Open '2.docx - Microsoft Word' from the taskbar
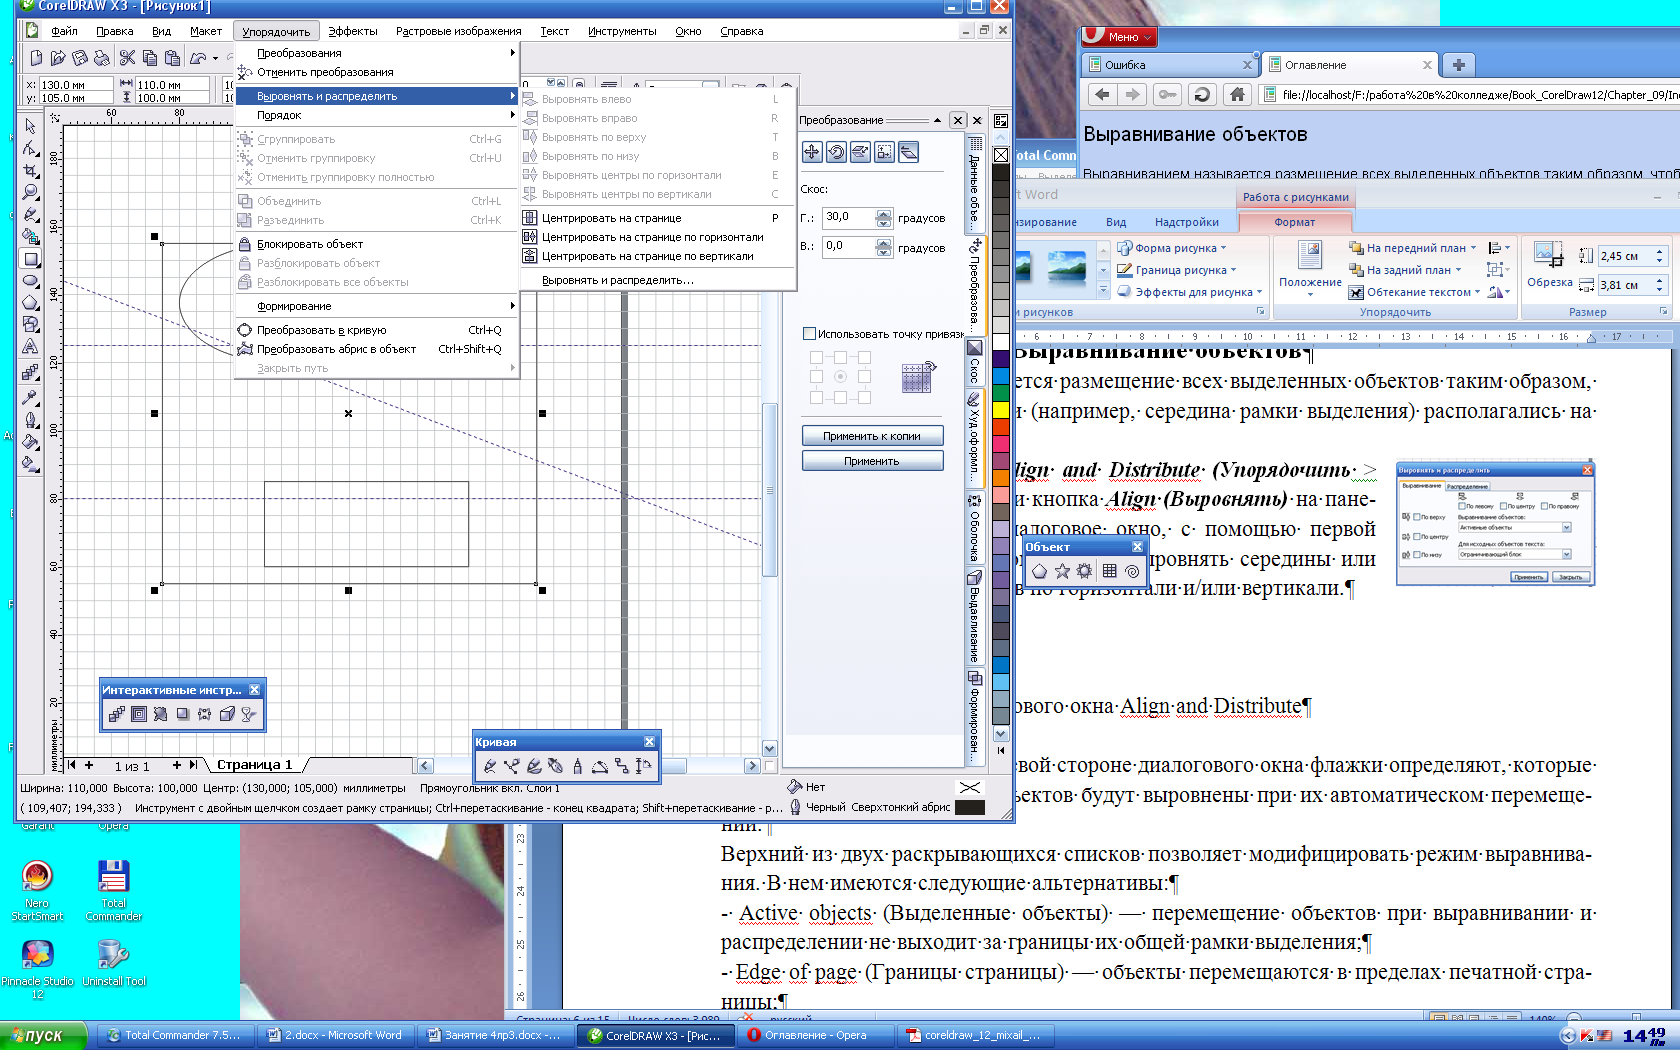Screen dimensions: 1680x1050 click(334, 1036)
